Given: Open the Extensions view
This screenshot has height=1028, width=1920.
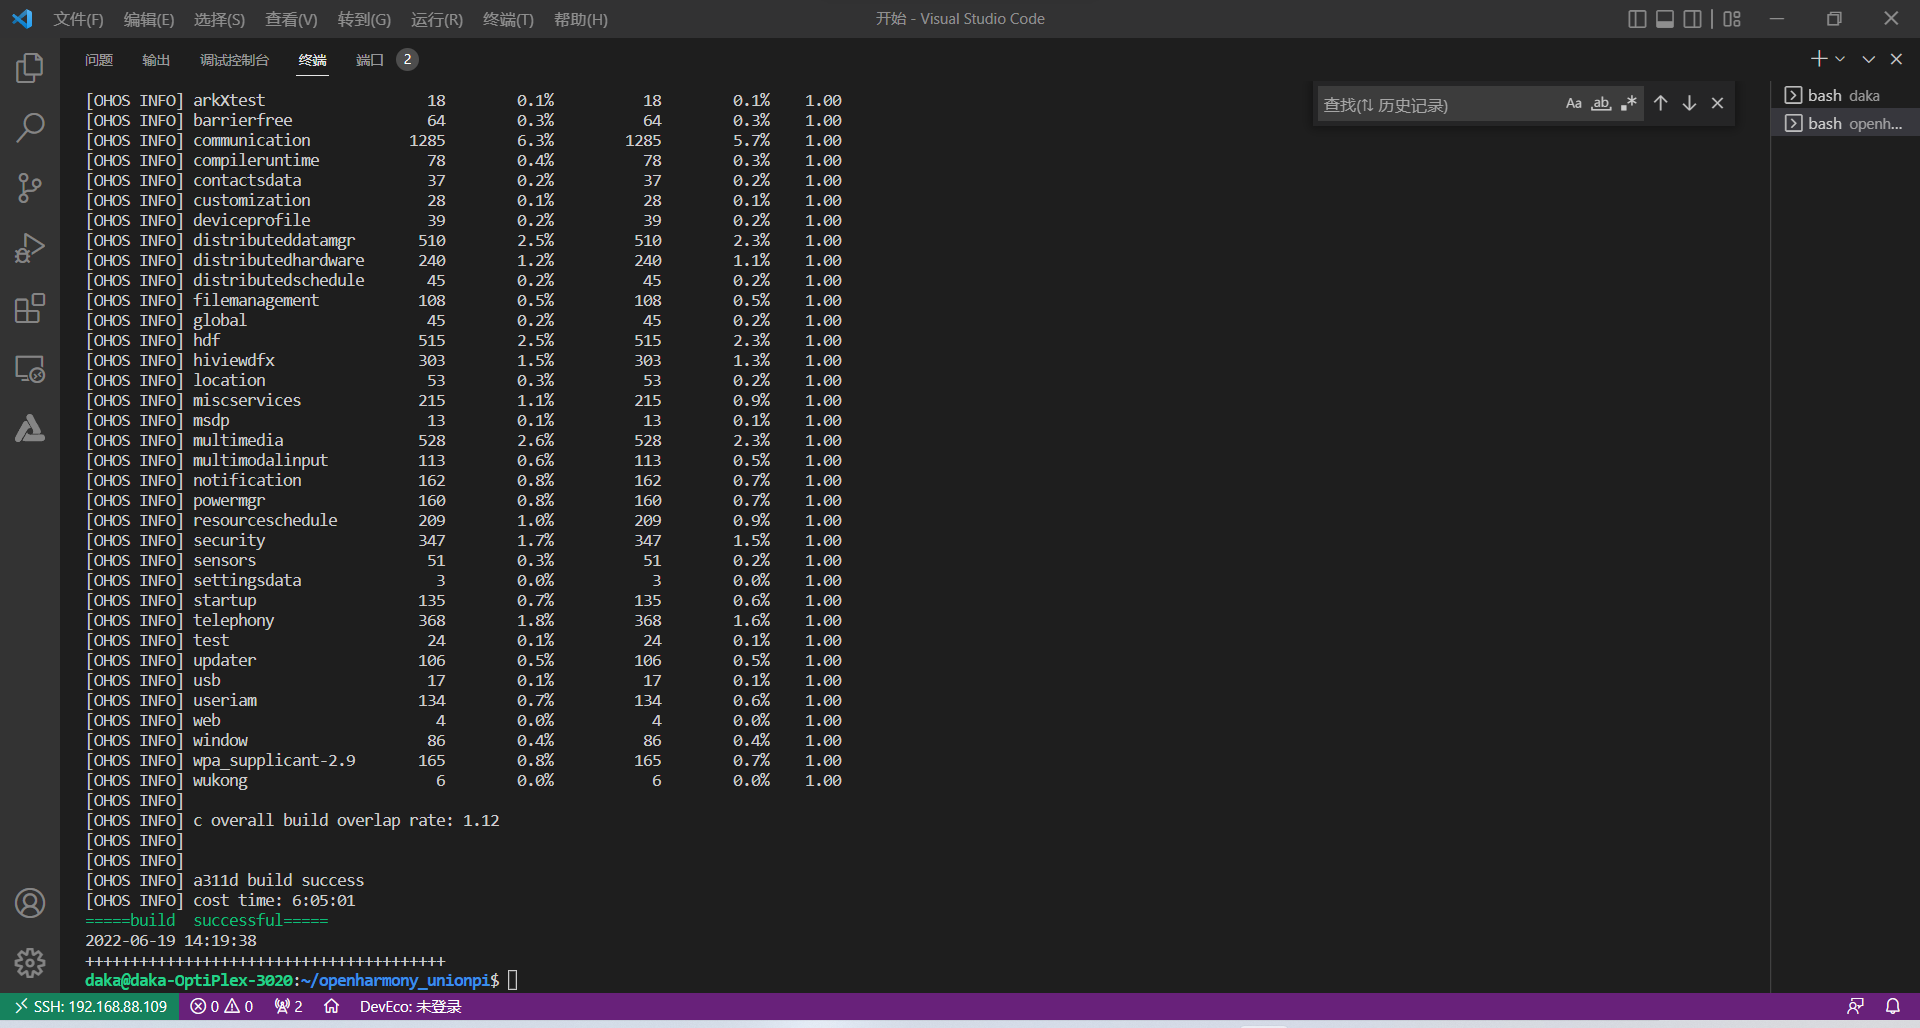Looking at the screenshot, I should [x=30, y=309].
